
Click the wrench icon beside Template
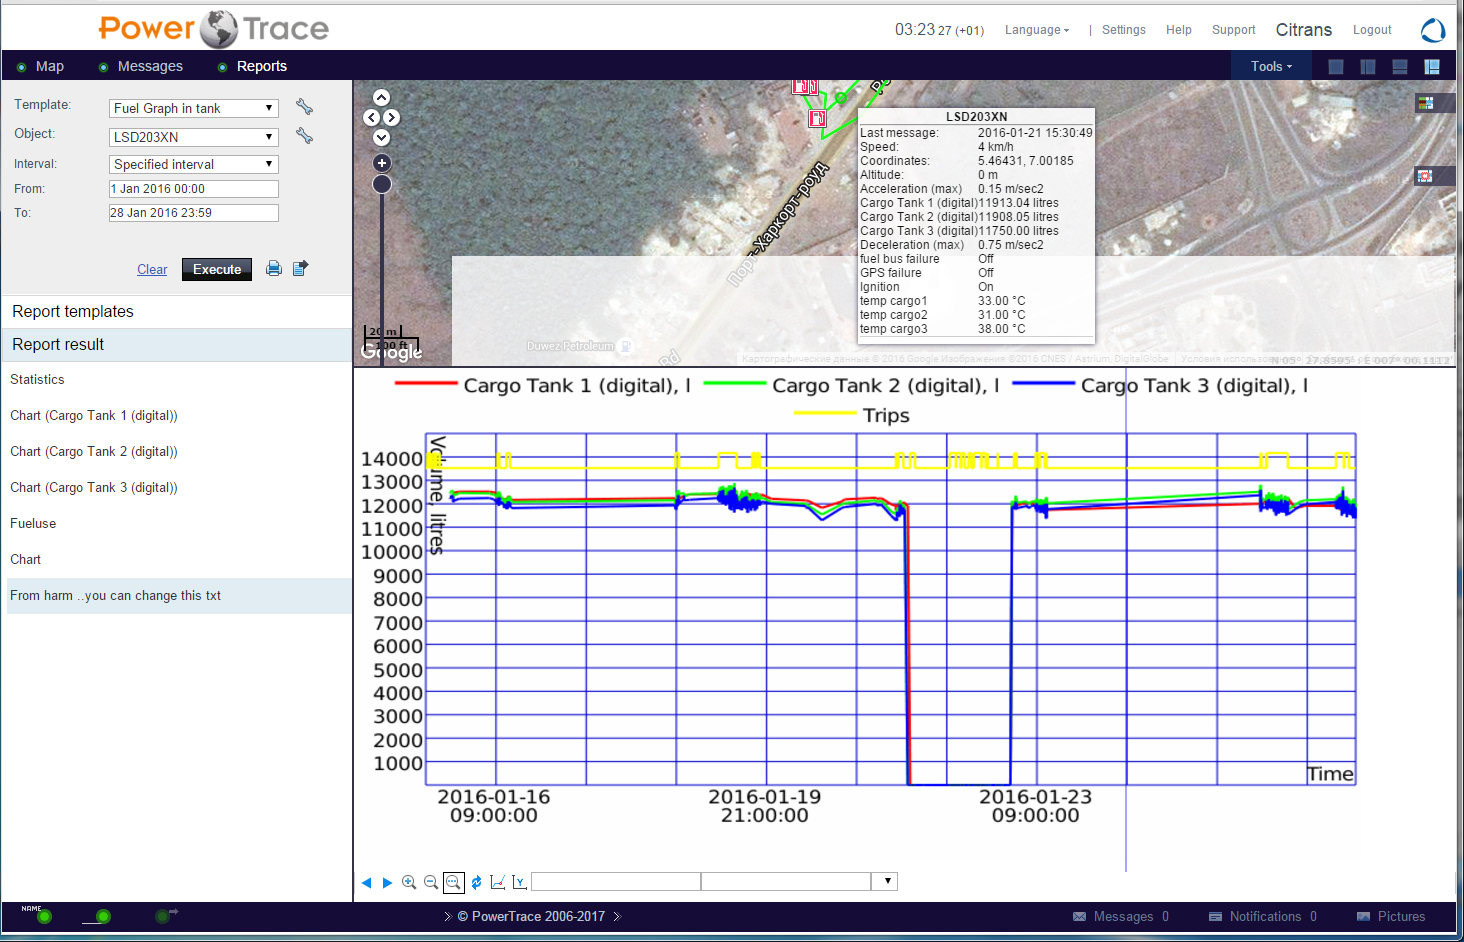(x=305, y=107)
